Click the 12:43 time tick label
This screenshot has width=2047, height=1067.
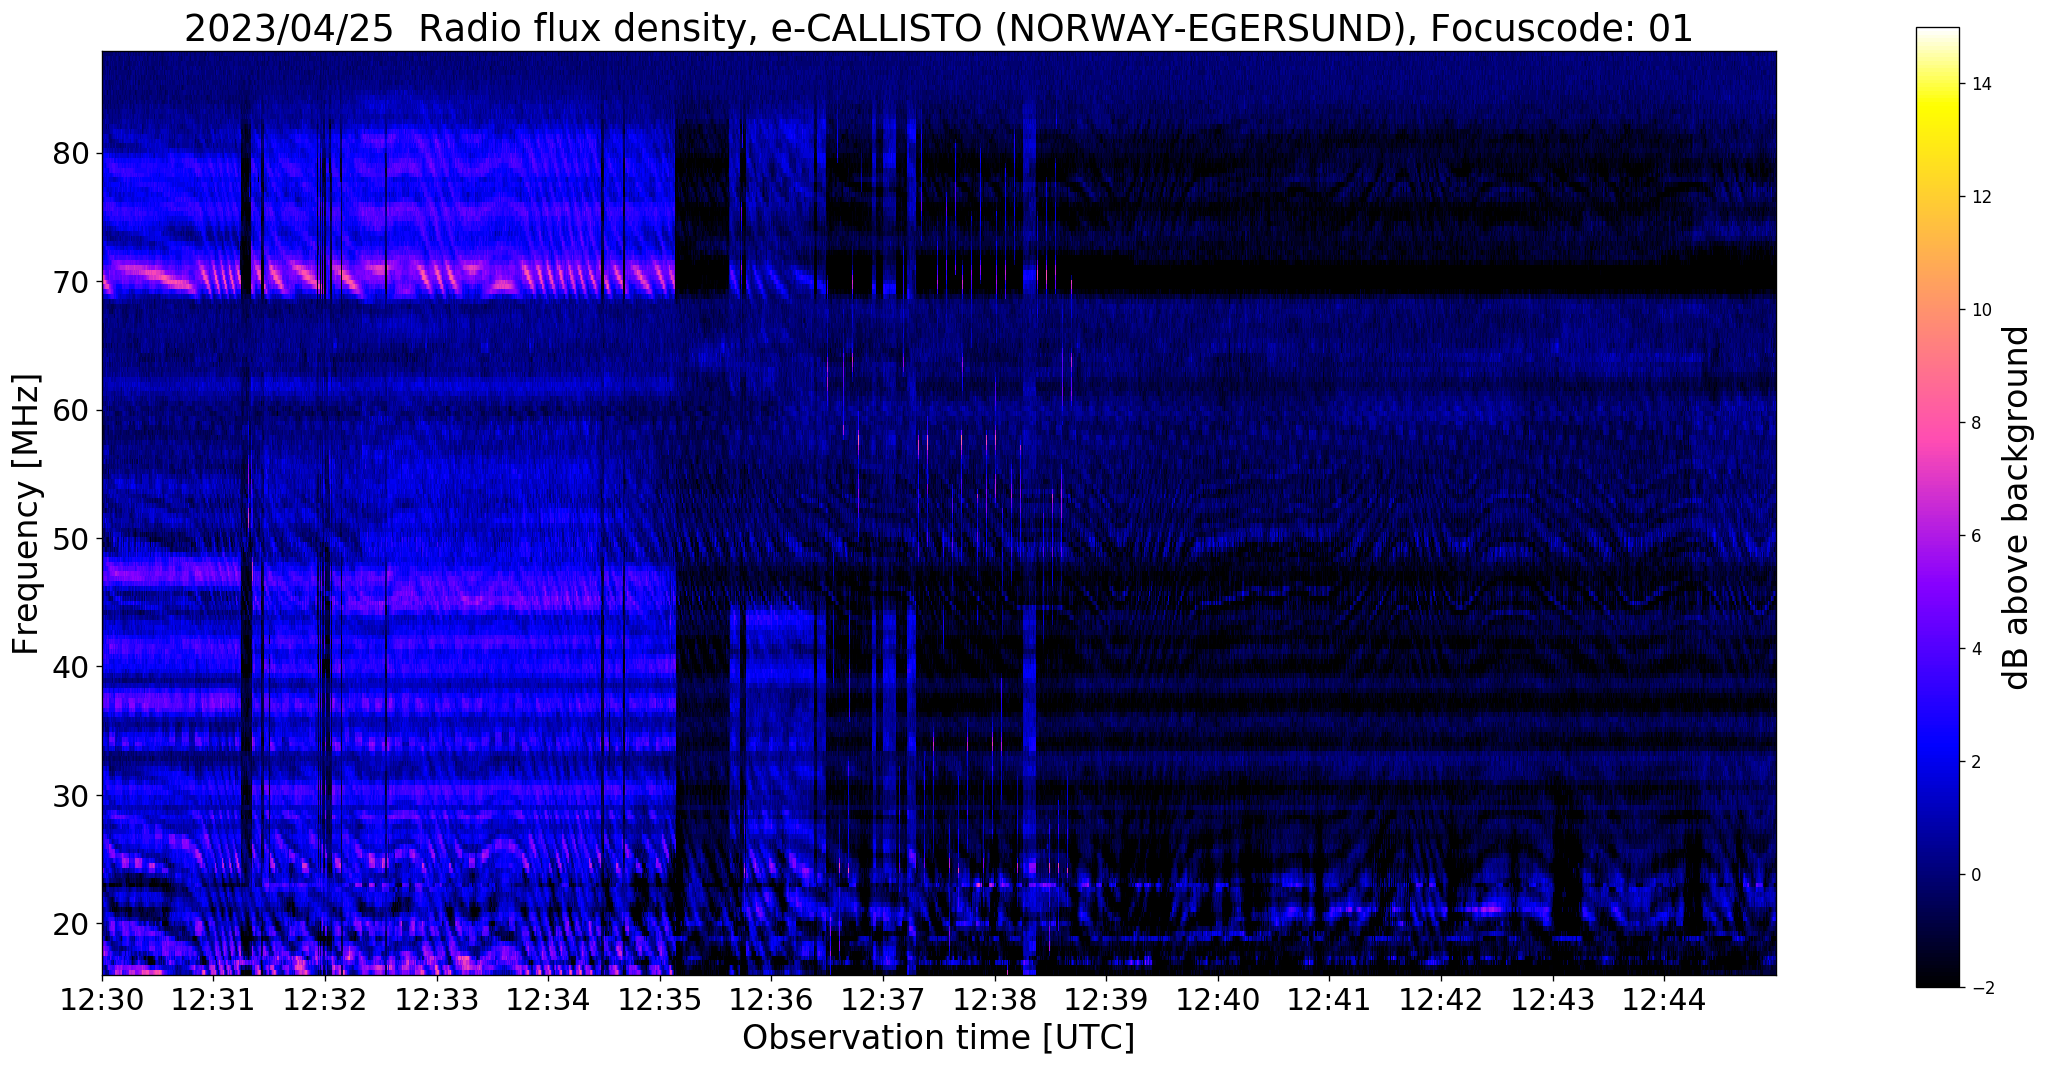pos(1553,1000)
